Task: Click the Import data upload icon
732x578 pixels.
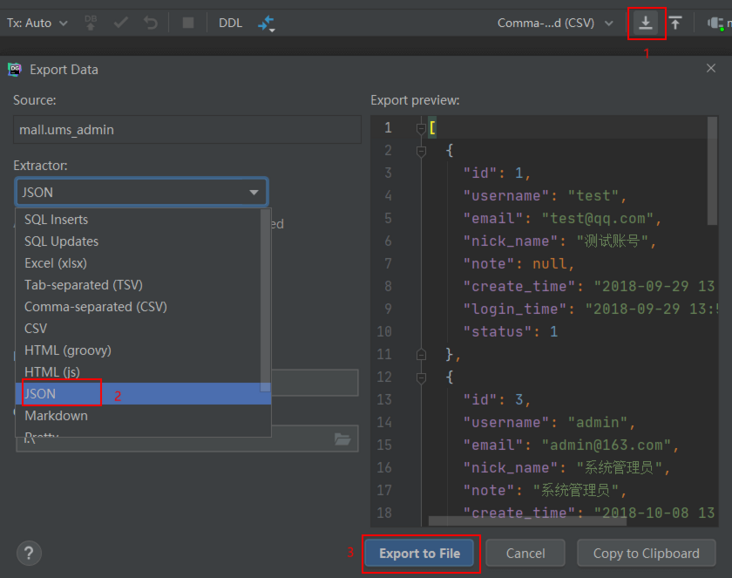Action: (676, 23)
